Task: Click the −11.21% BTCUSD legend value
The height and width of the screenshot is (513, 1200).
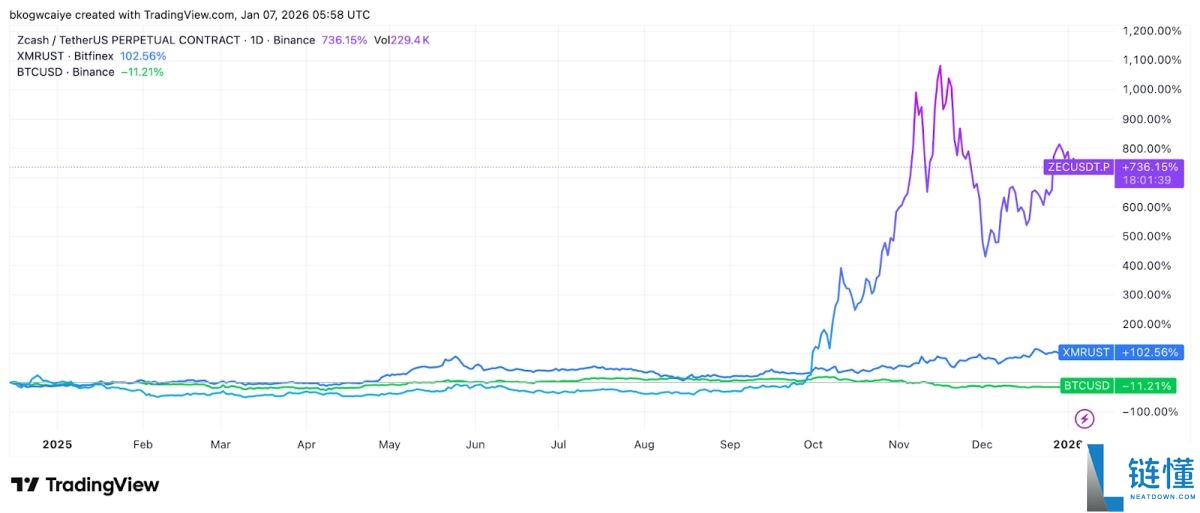Action: [141, 72]
